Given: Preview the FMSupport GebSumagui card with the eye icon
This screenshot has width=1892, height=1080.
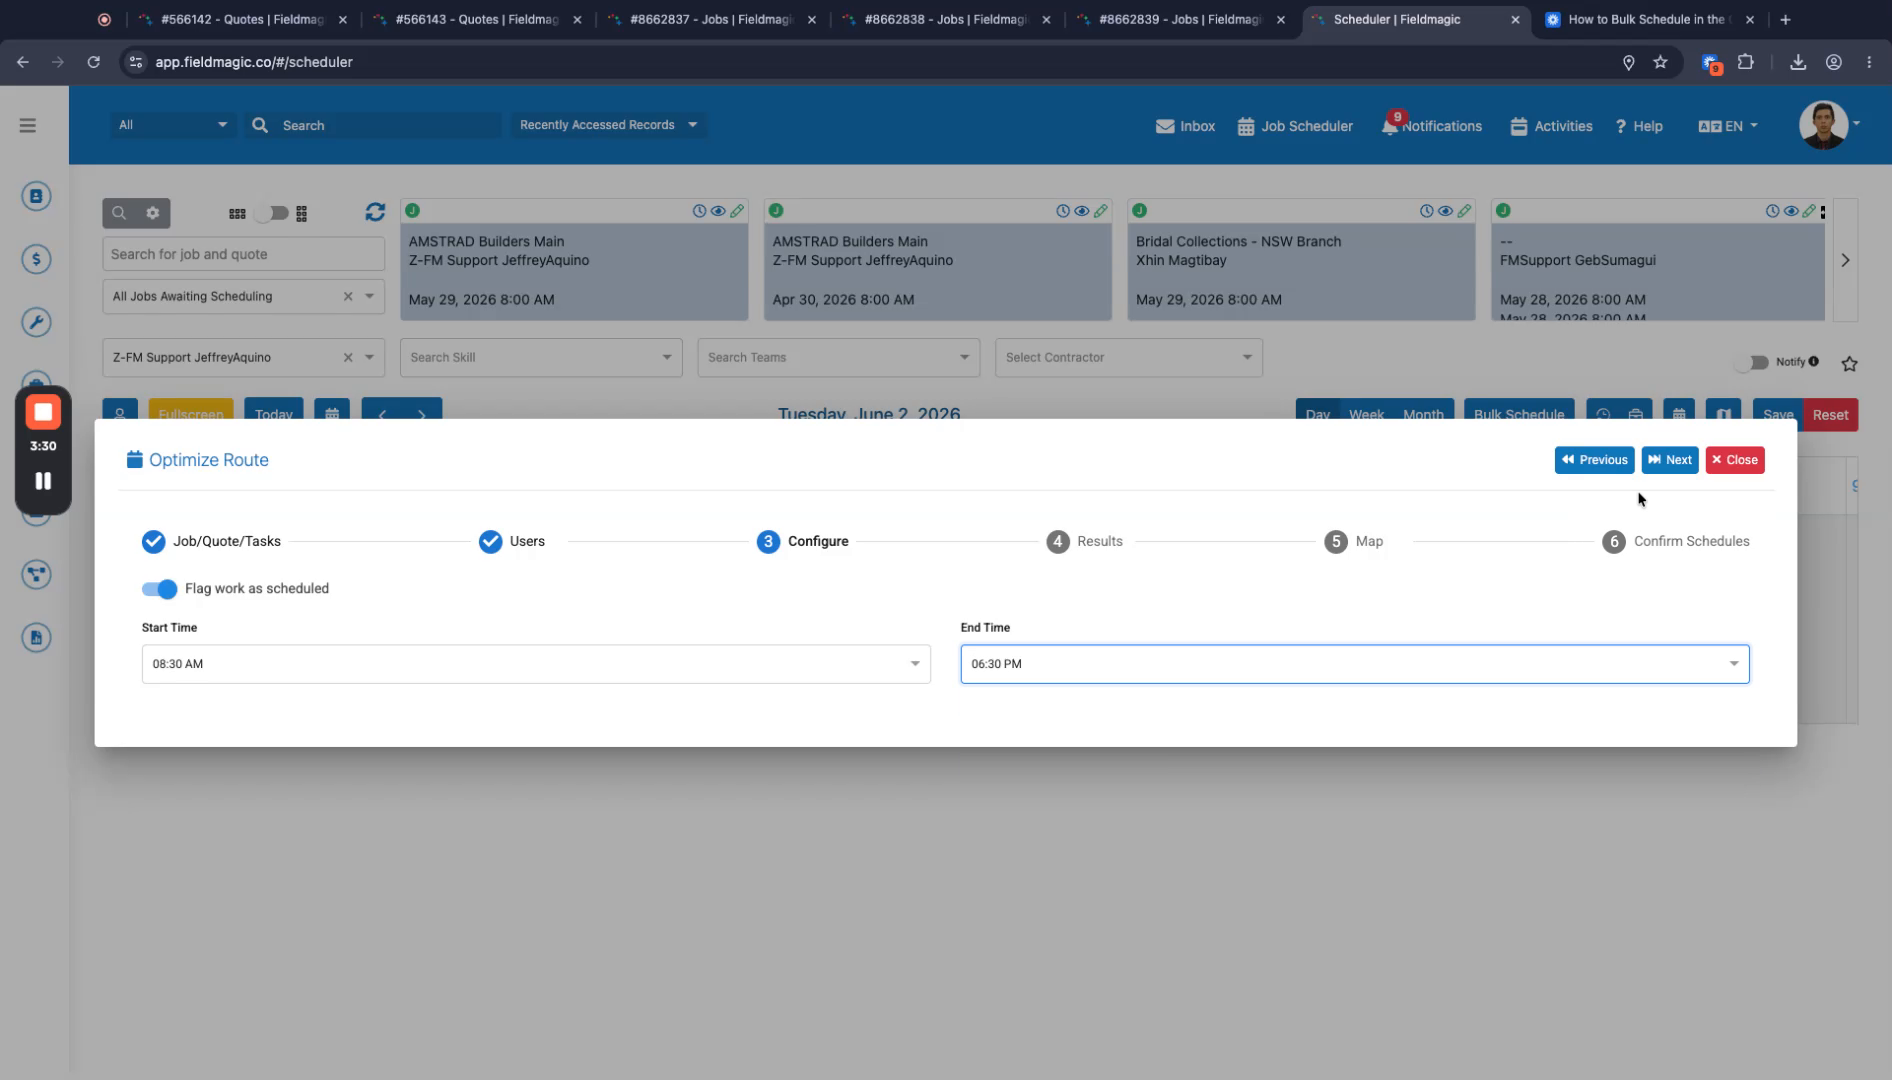Looking at the screenshot, I should (1791, 211).
